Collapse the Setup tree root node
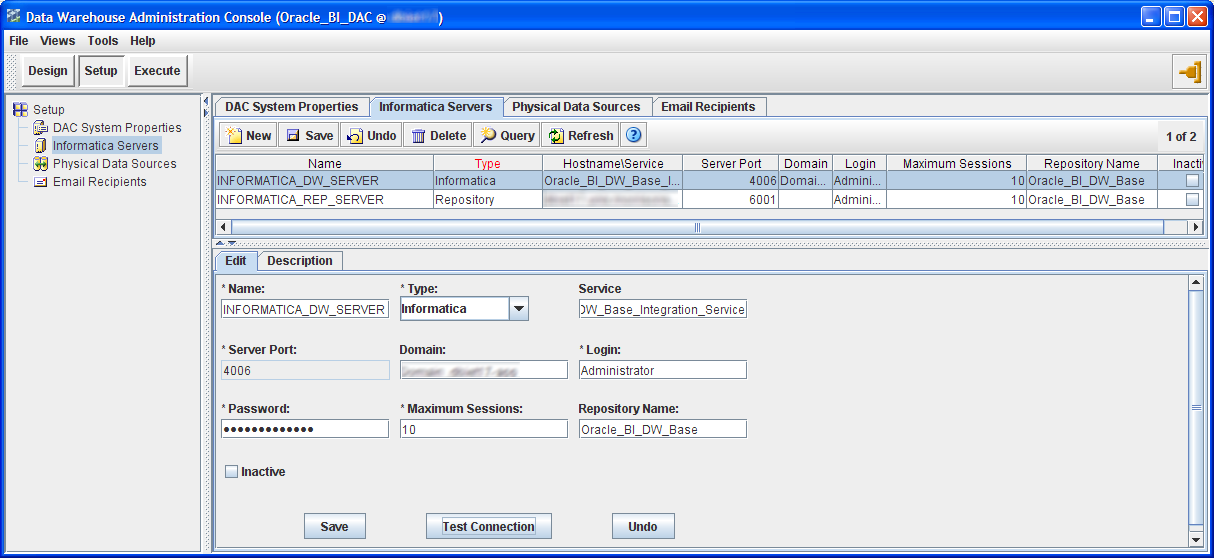The width and height of the screenshot is (1214, 558). coord(20,110)
